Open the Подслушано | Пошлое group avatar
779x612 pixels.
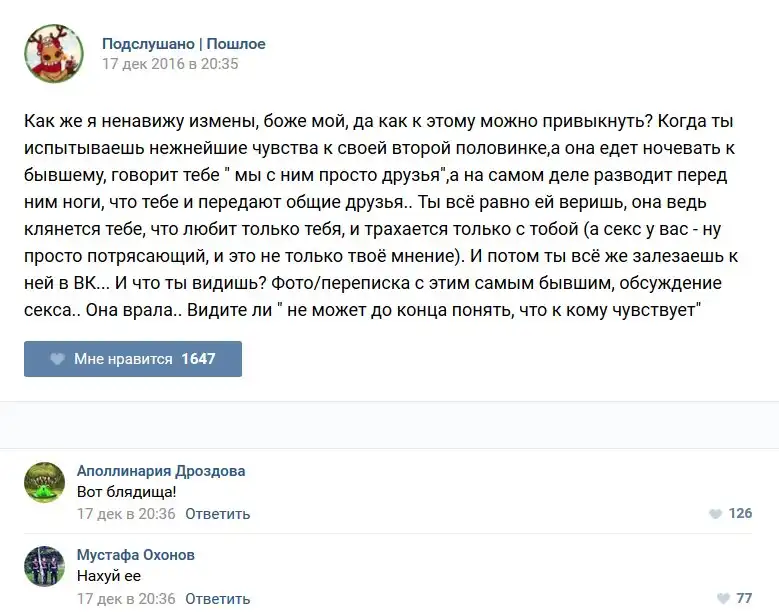[53, 54]
